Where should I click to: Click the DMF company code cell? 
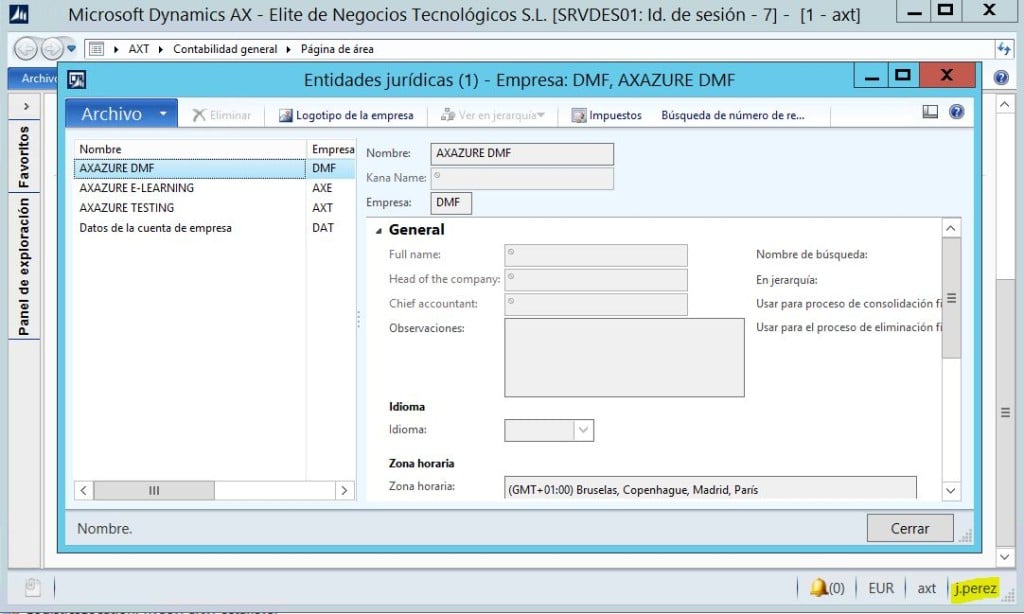tap(330, 169)
